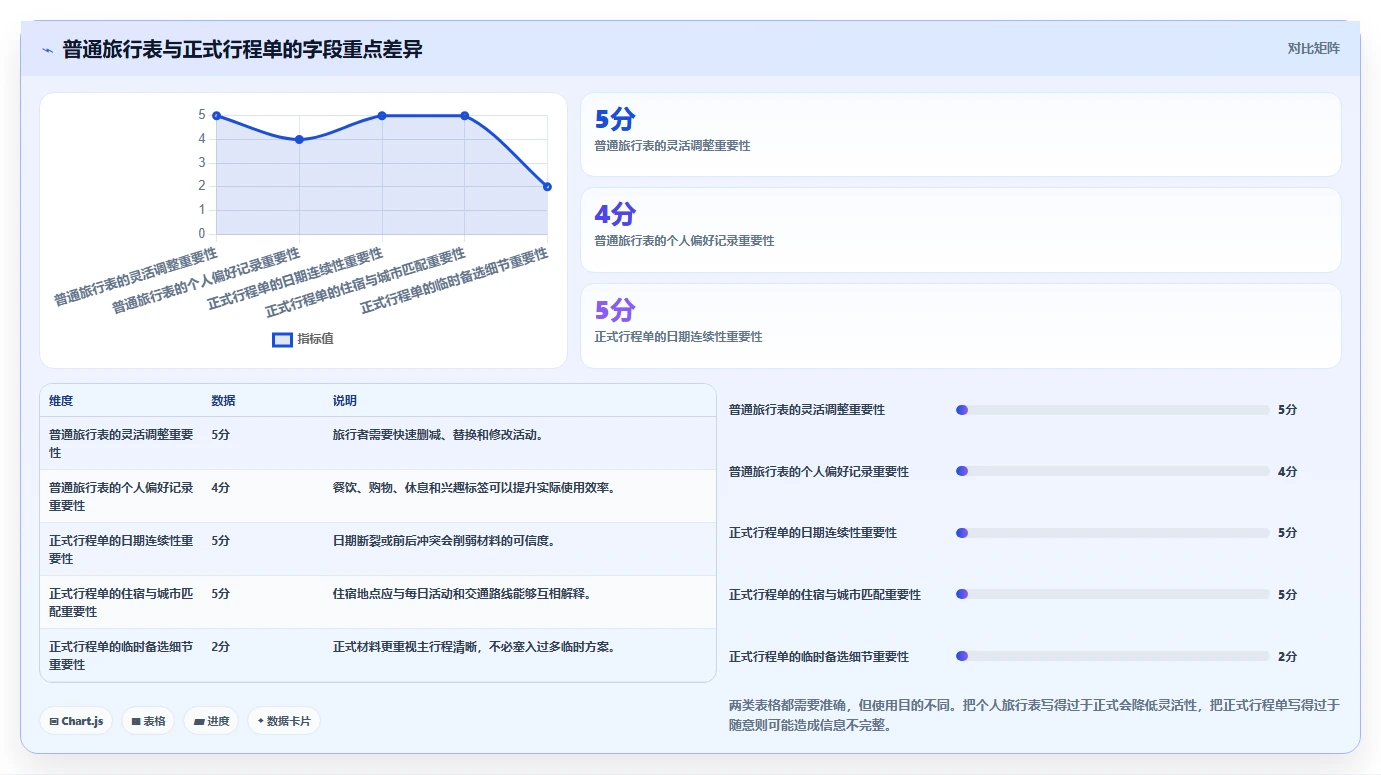
Task: Select the Chart.js tag chip
Action: point(77,721)
